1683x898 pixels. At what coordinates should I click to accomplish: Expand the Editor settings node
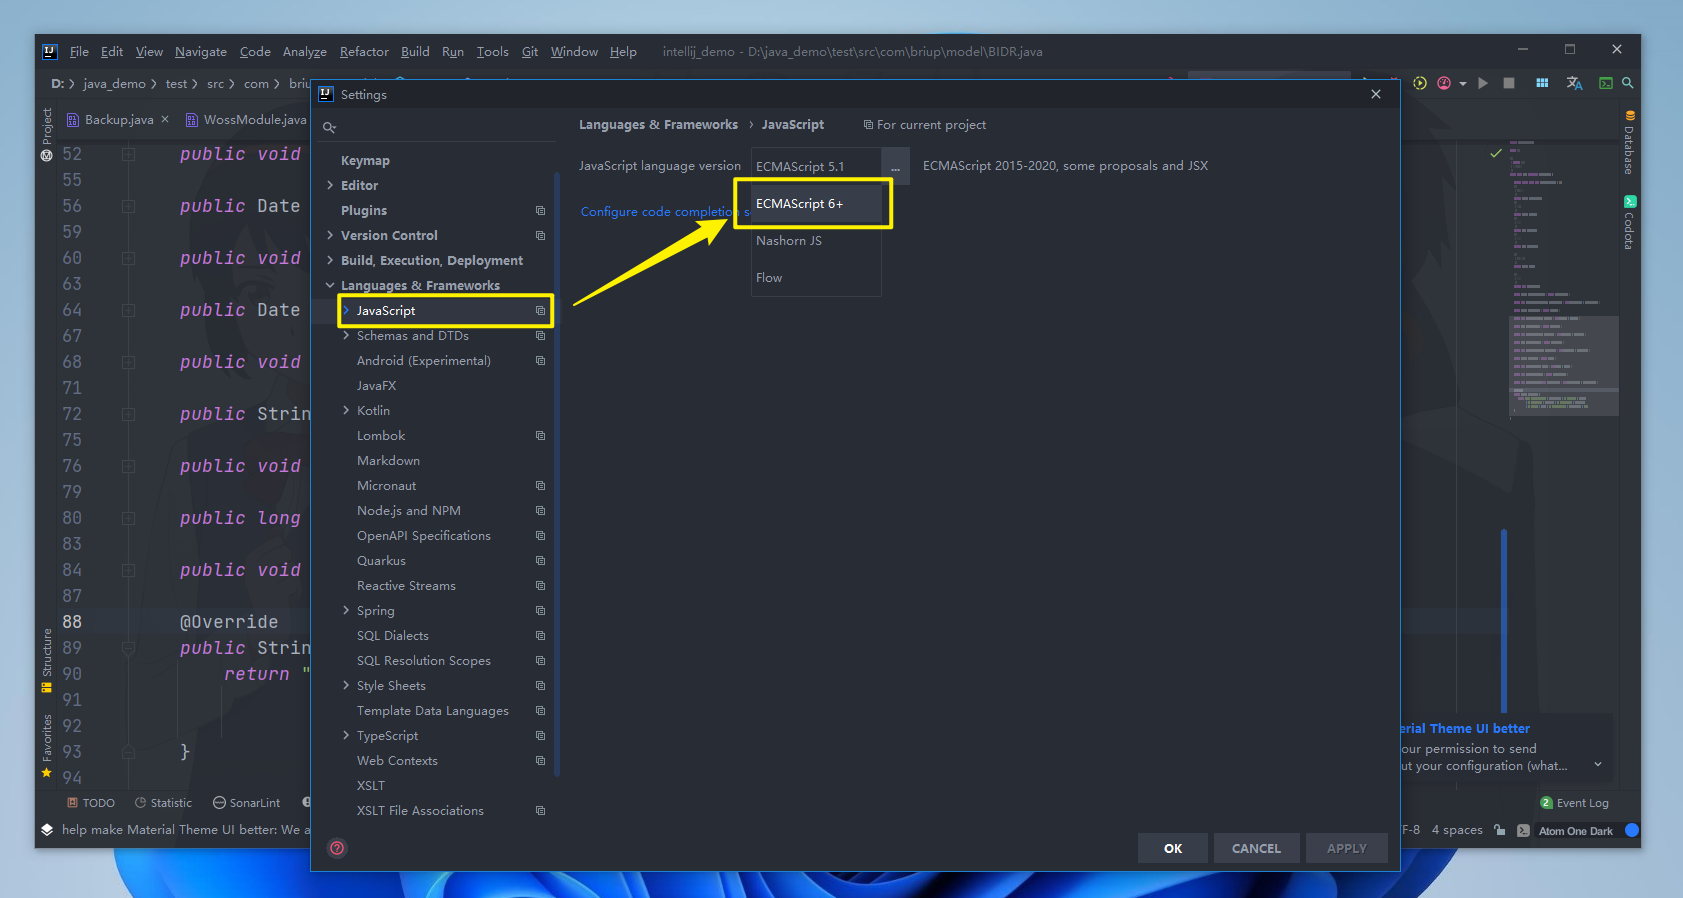tap(330, 185)
